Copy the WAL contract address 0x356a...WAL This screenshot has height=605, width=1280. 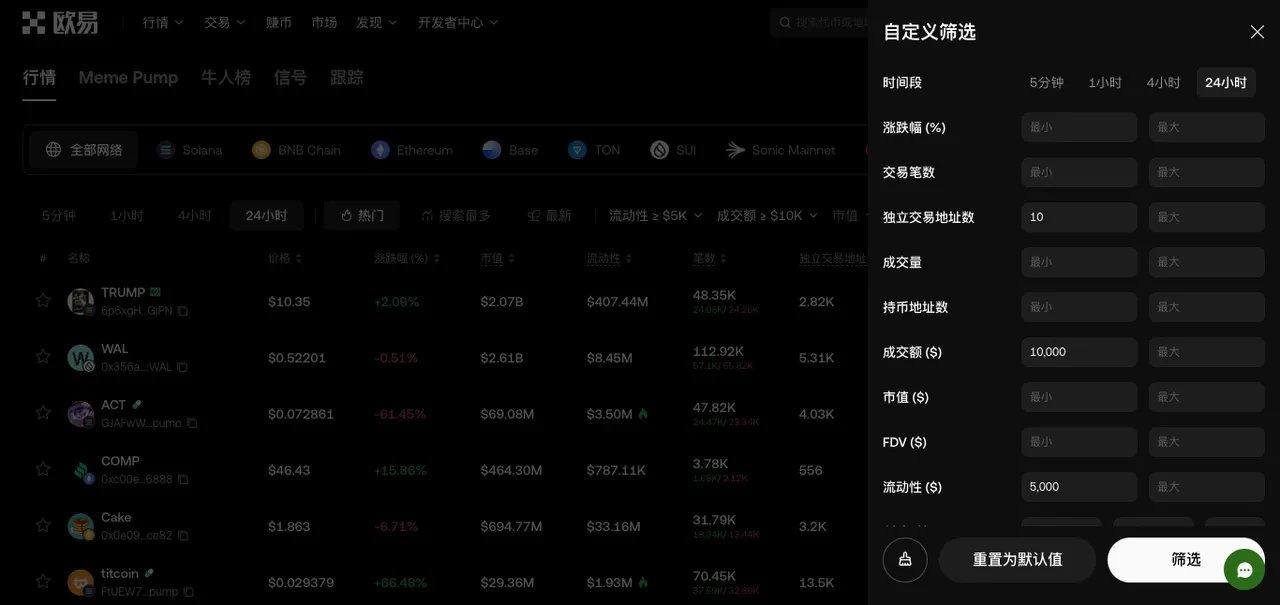pos(182,367)
